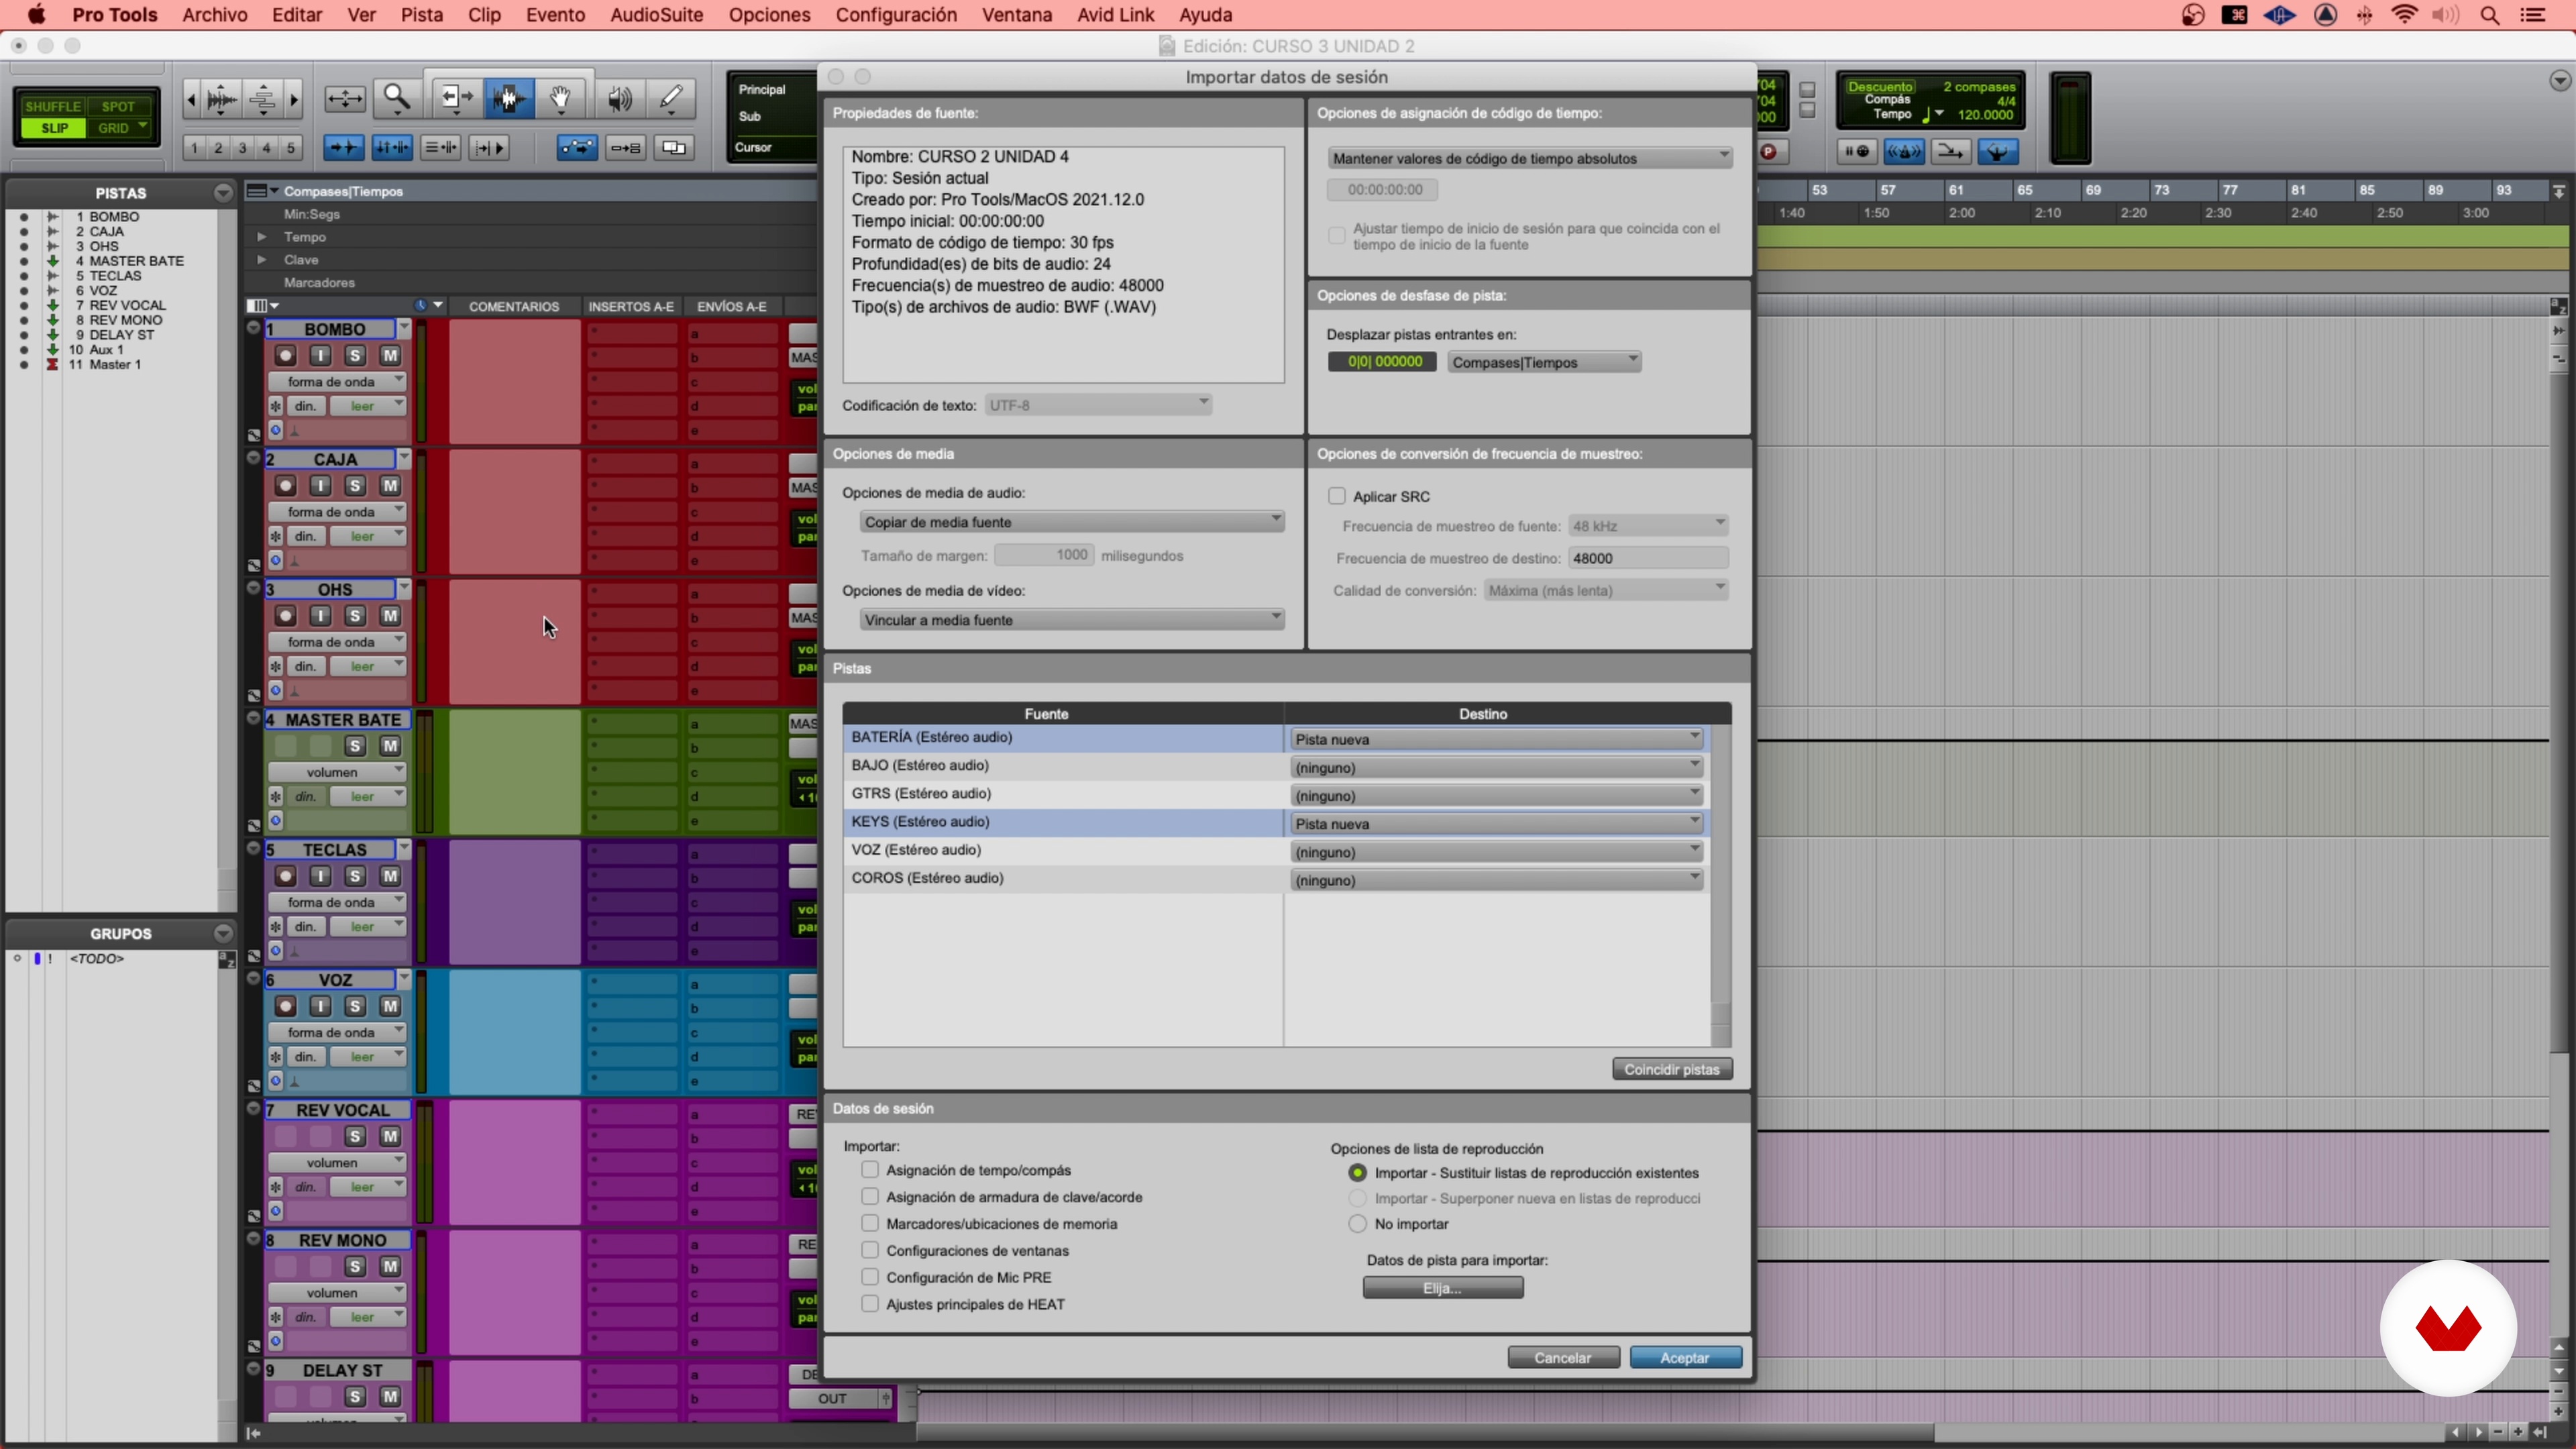Check Ajustes principales de HEAT
This screenshot has width=2576, height=1449.
(870, 1304)
